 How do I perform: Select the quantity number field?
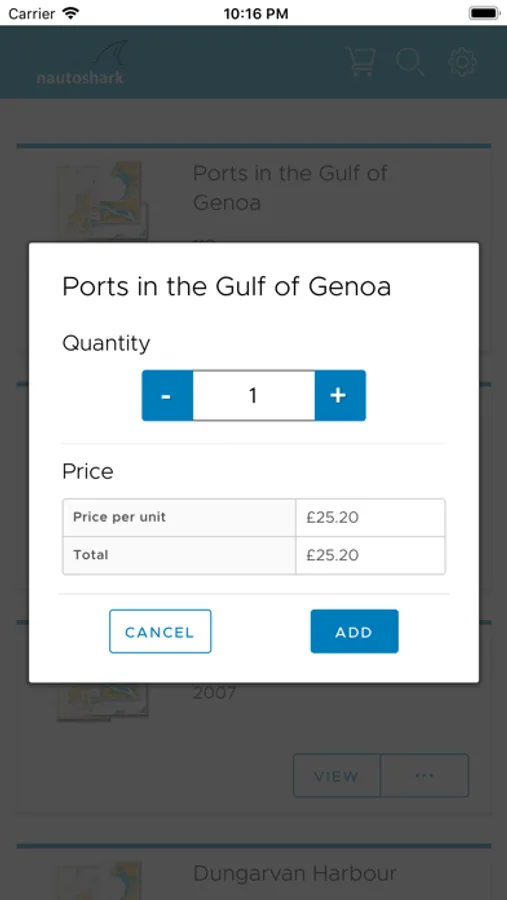(254, 395)
